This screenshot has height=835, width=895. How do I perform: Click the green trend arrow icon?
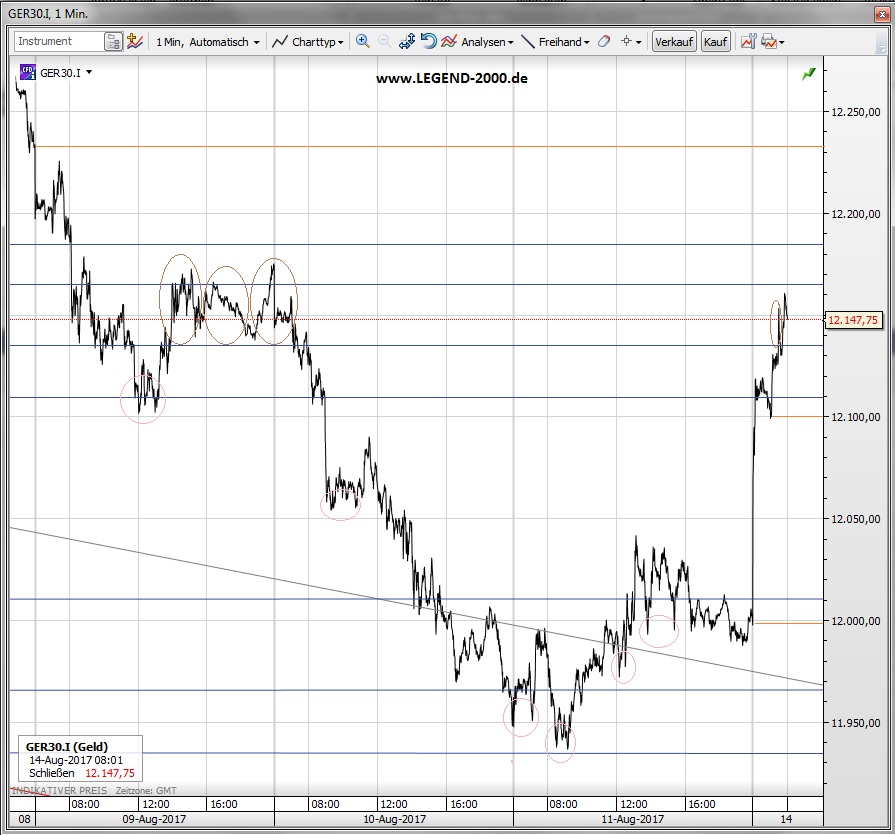pos(809,74)
